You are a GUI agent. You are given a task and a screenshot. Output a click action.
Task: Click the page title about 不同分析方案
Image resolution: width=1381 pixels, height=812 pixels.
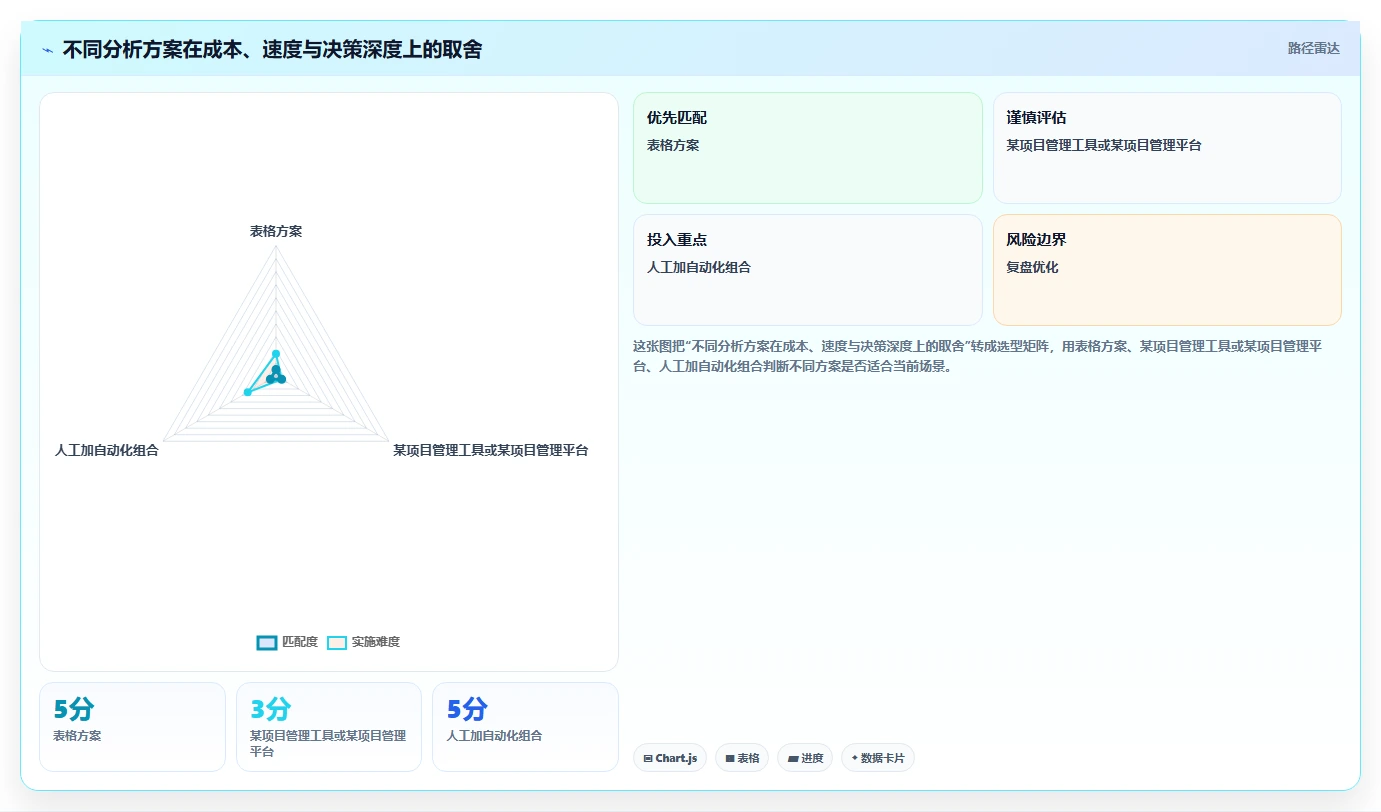coord(272,49)
